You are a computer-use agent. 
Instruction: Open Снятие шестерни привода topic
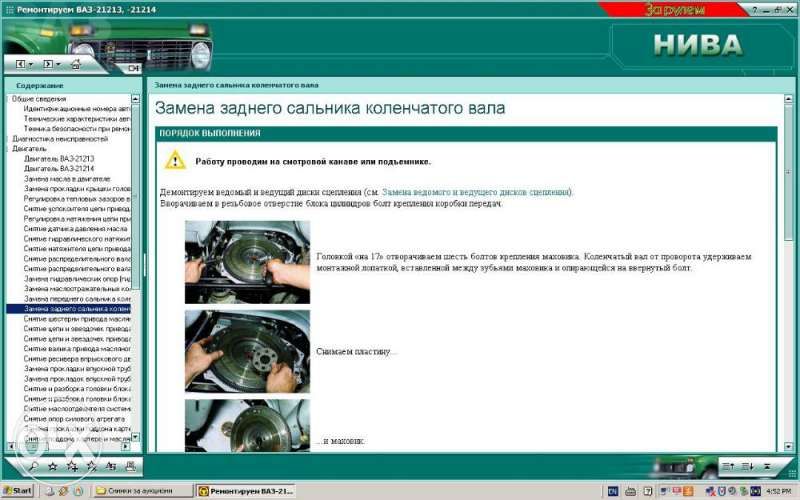tap(77, 318)
